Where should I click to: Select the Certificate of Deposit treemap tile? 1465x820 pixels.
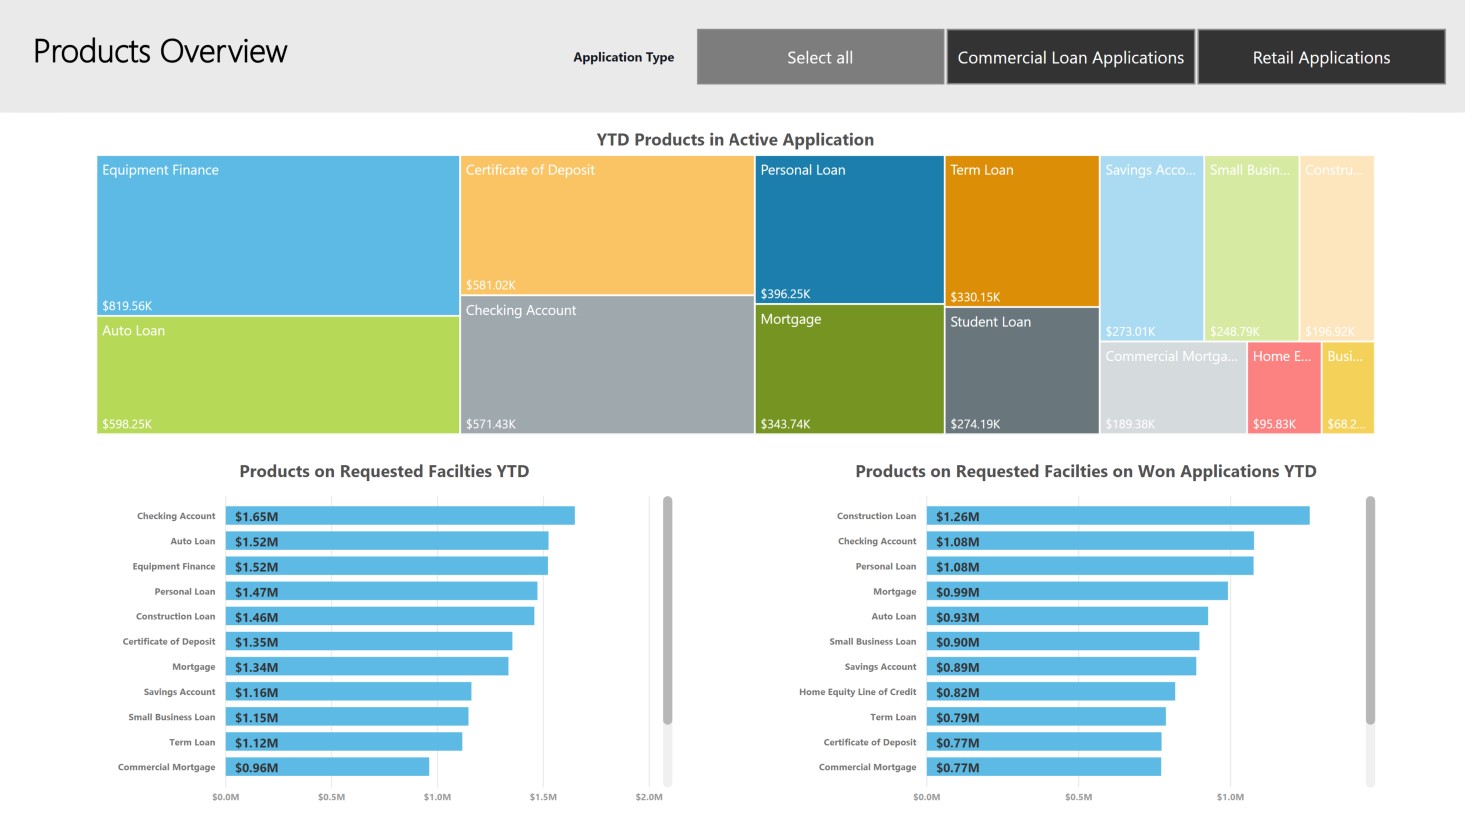coord(607,225)
